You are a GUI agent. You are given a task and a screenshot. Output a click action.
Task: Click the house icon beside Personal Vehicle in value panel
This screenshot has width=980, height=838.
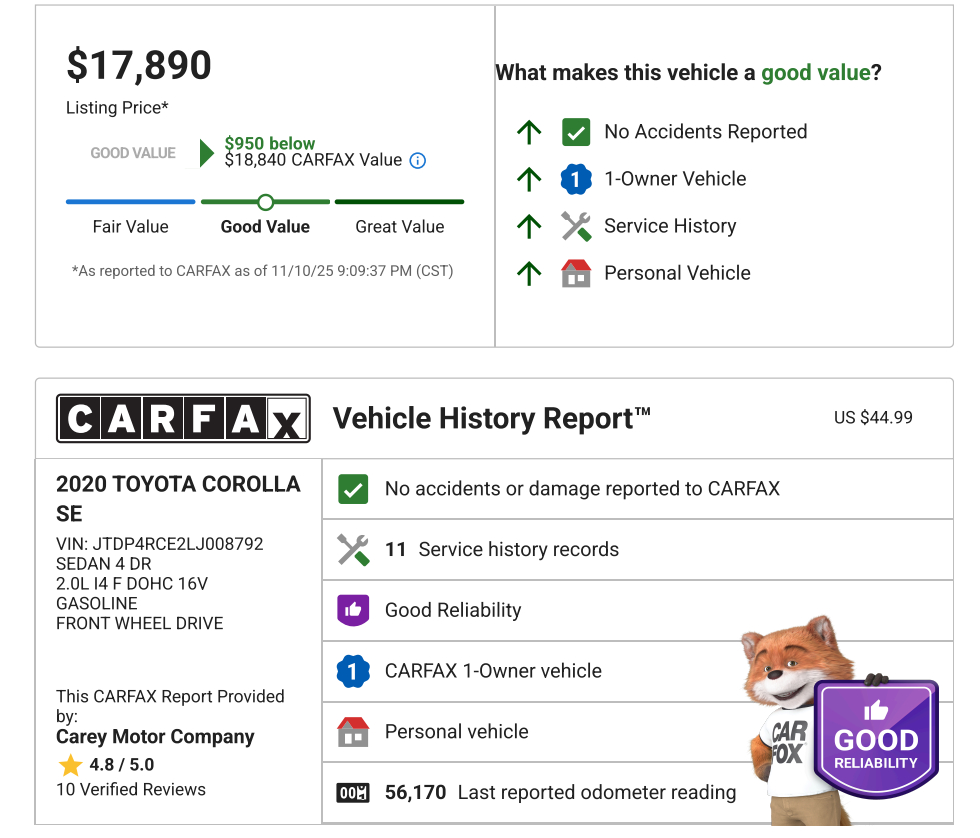(x=576, y=273)
